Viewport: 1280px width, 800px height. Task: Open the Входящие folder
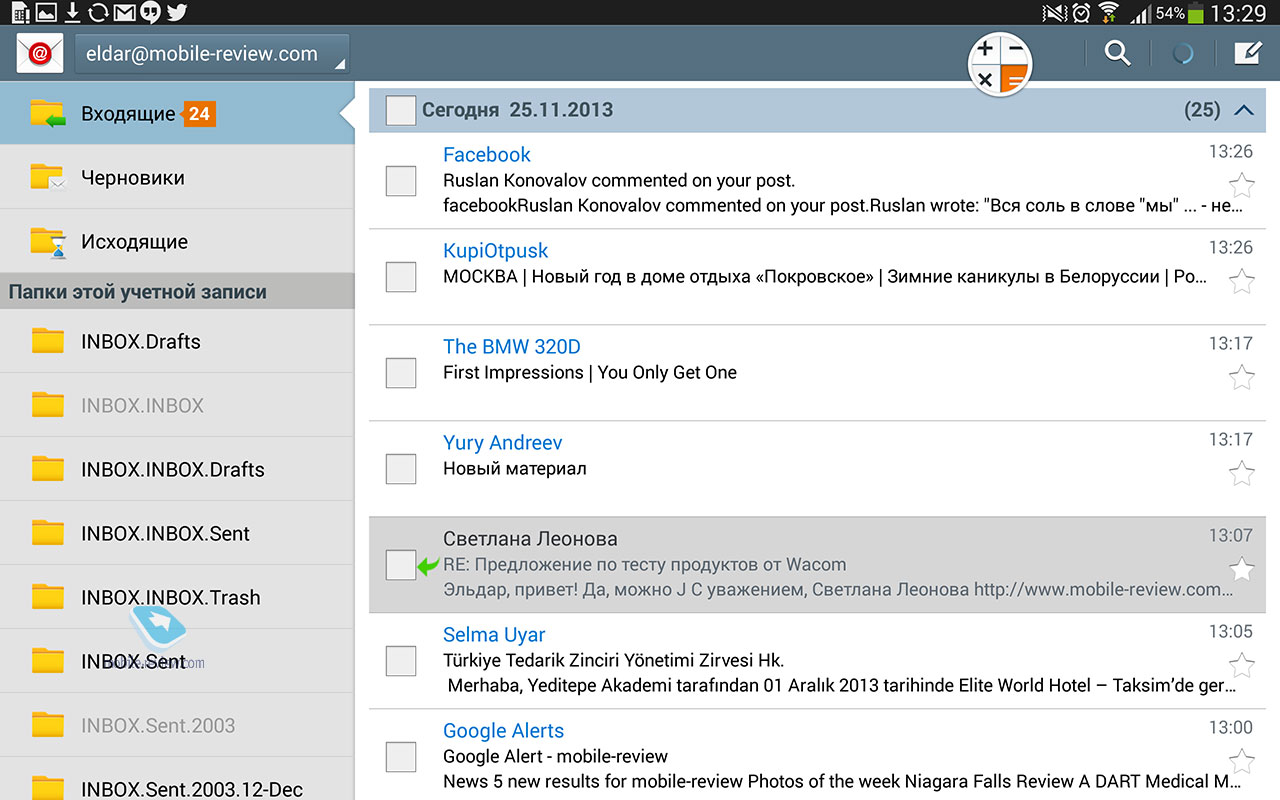pos(177,113)
